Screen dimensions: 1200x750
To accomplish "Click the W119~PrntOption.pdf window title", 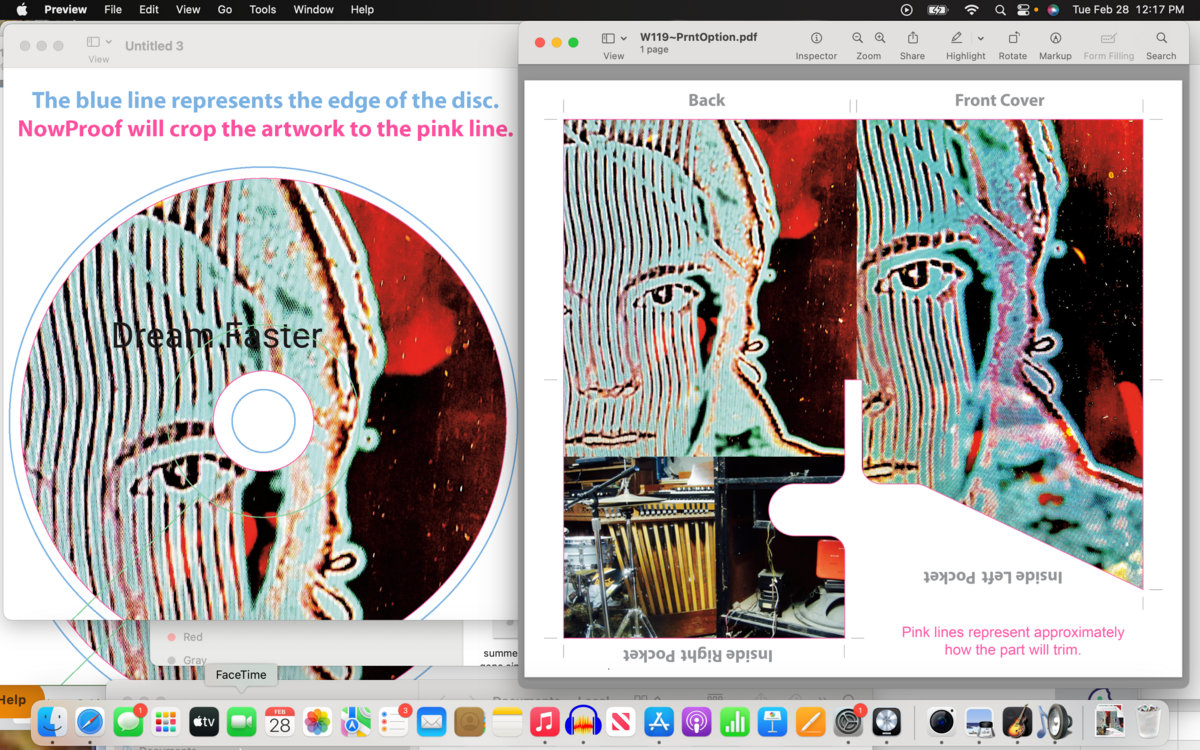I will point(698,37).
